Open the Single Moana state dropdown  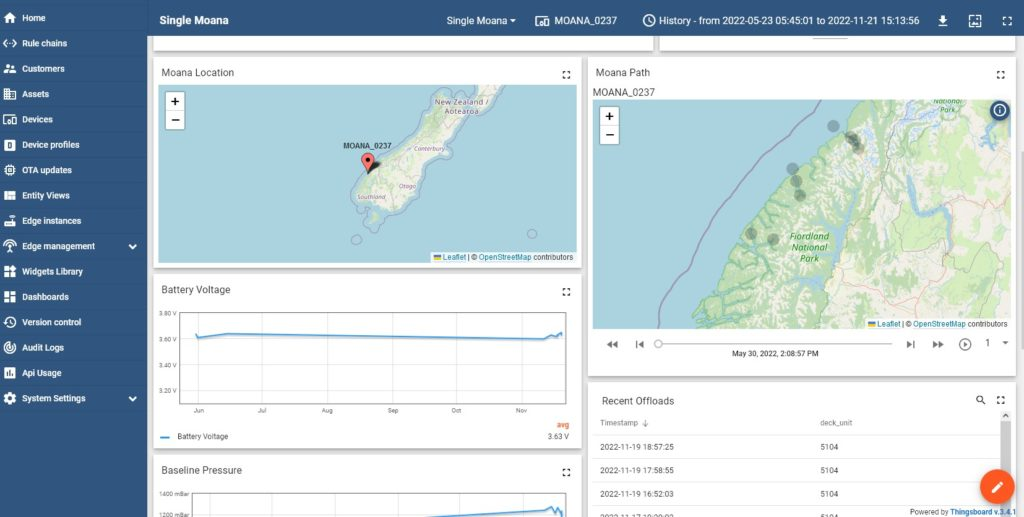[481, 20]
